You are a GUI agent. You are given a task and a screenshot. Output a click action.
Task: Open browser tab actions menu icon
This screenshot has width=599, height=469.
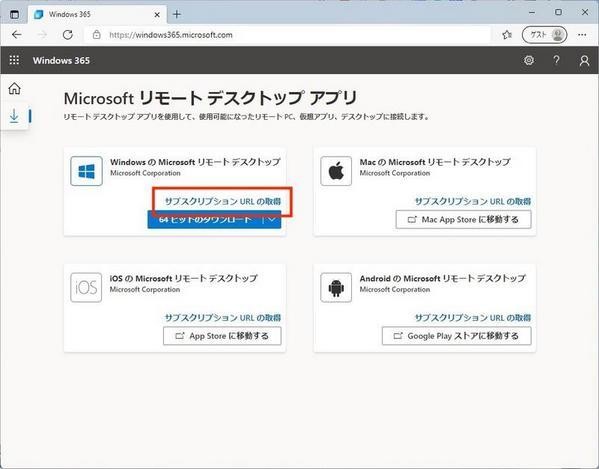pyautogui.click(x=14, y=15)
